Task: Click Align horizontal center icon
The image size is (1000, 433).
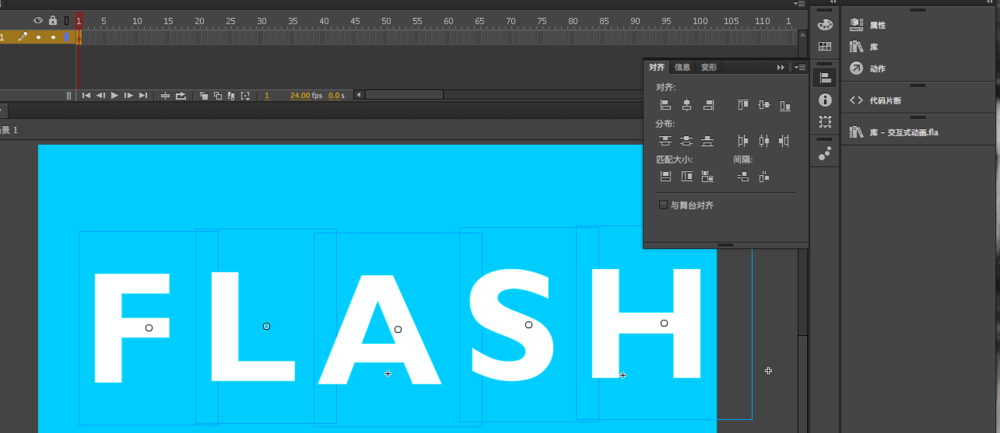Action: (x=686, y=105)
